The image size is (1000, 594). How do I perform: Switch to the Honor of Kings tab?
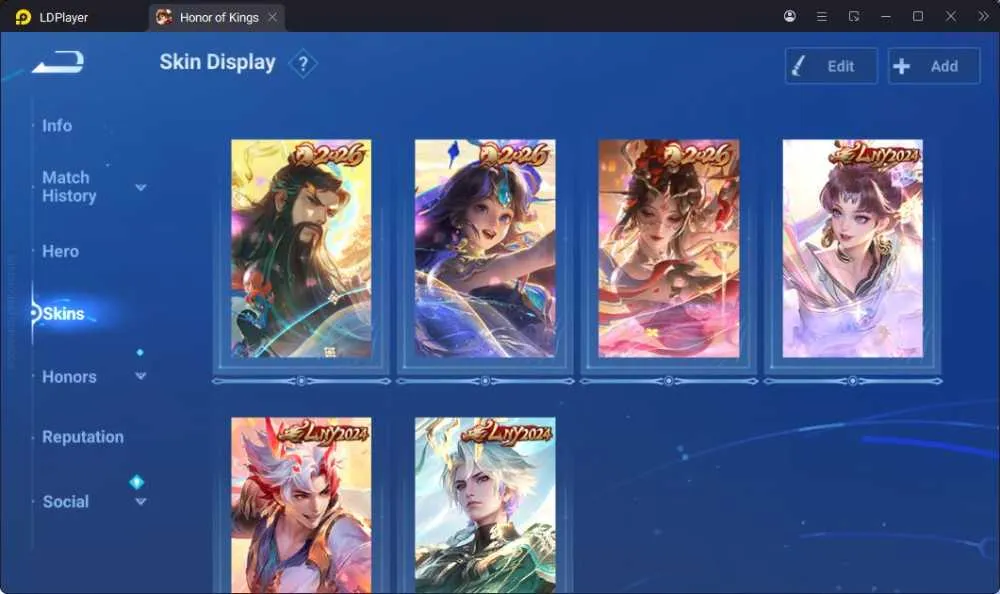click(x=217, y=17)
